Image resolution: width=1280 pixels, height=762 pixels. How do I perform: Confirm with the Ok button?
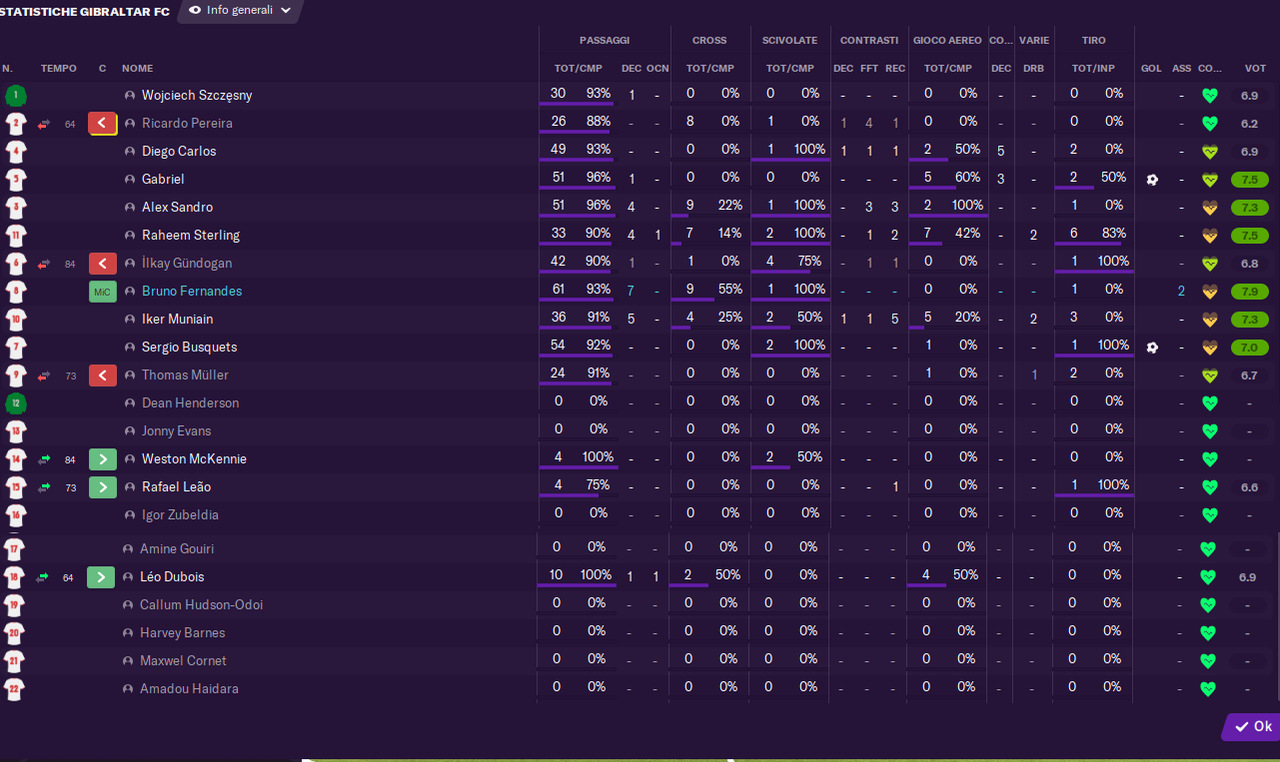(1253, 727)
